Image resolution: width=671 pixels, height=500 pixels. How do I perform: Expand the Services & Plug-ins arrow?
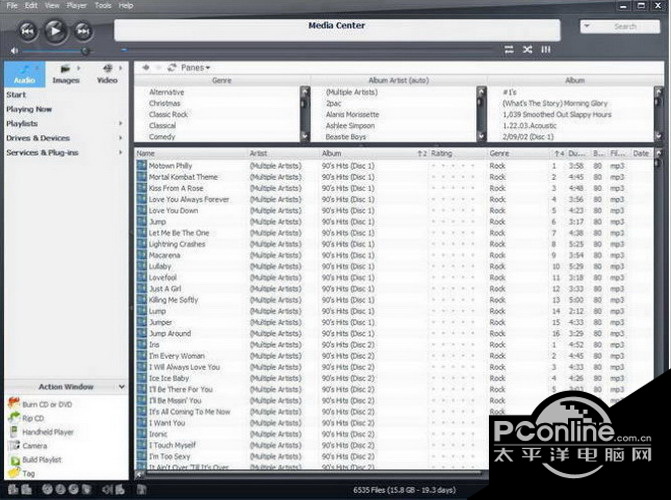click(121, 152)
